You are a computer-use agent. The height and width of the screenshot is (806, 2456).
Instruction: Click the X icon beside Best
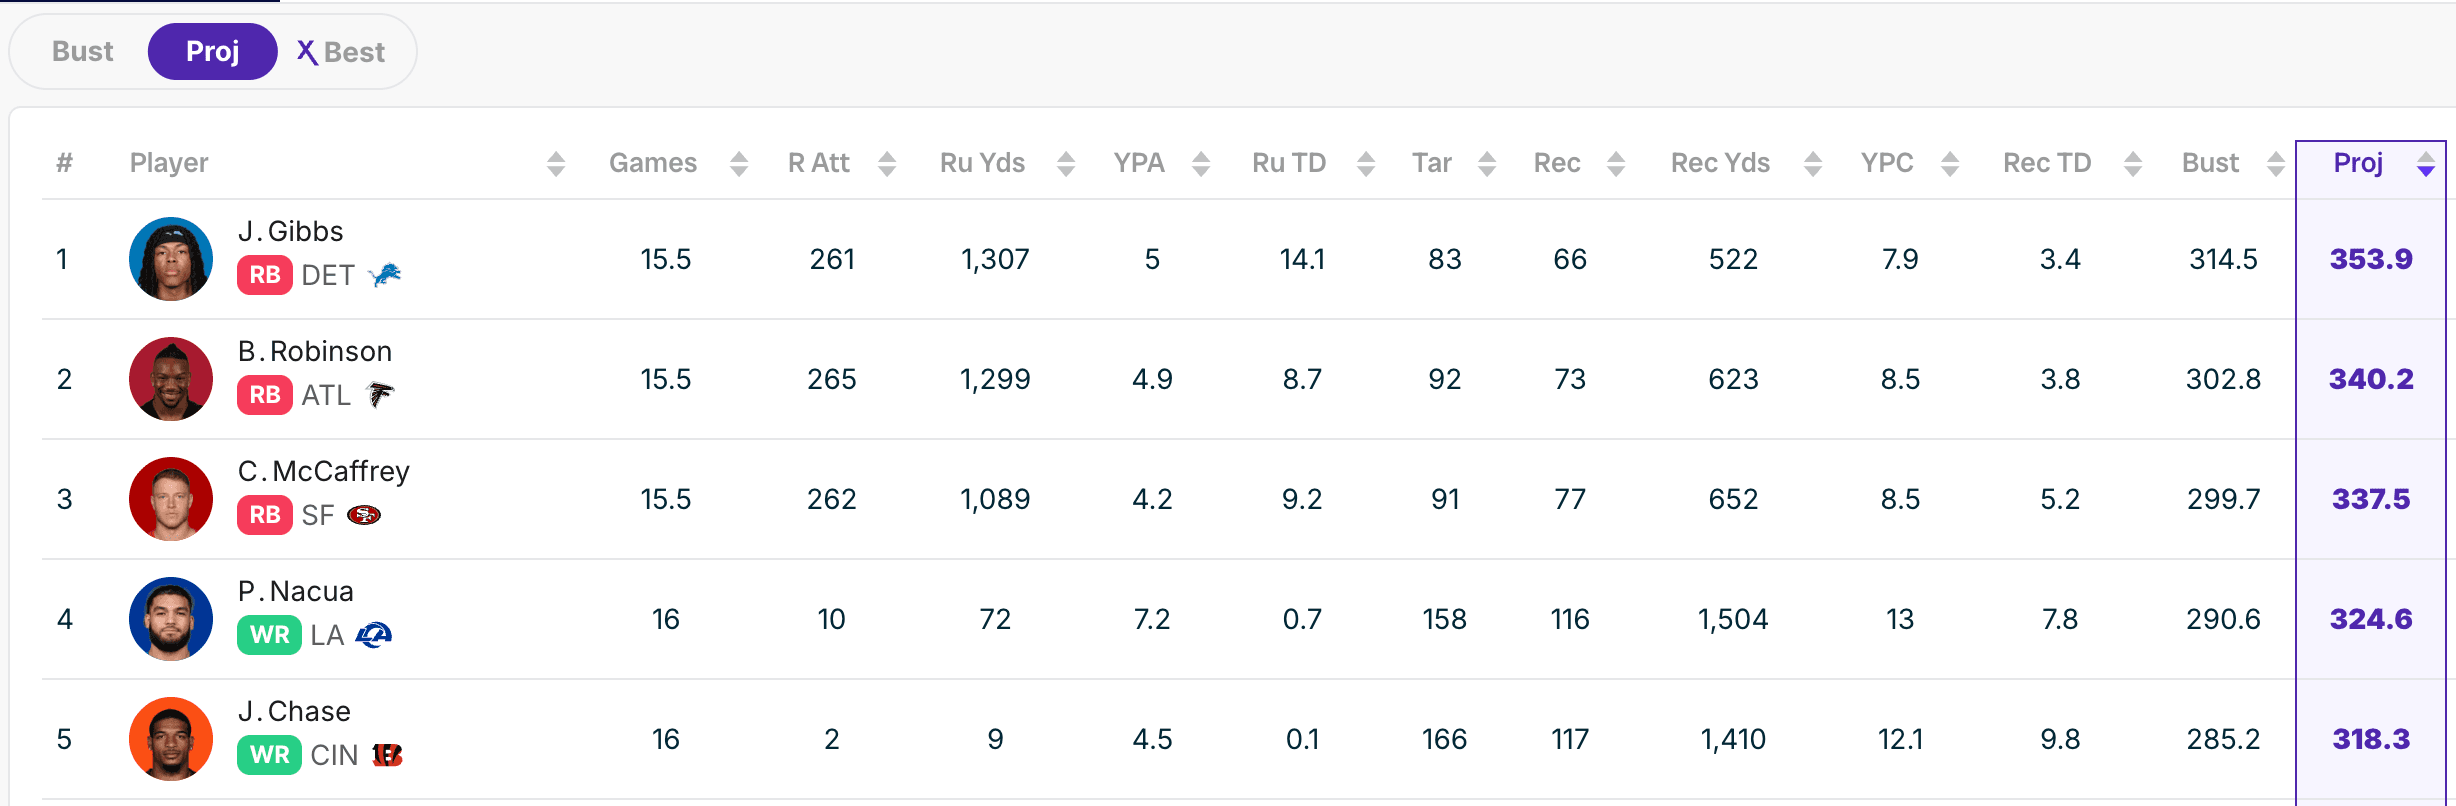point(307,52)
